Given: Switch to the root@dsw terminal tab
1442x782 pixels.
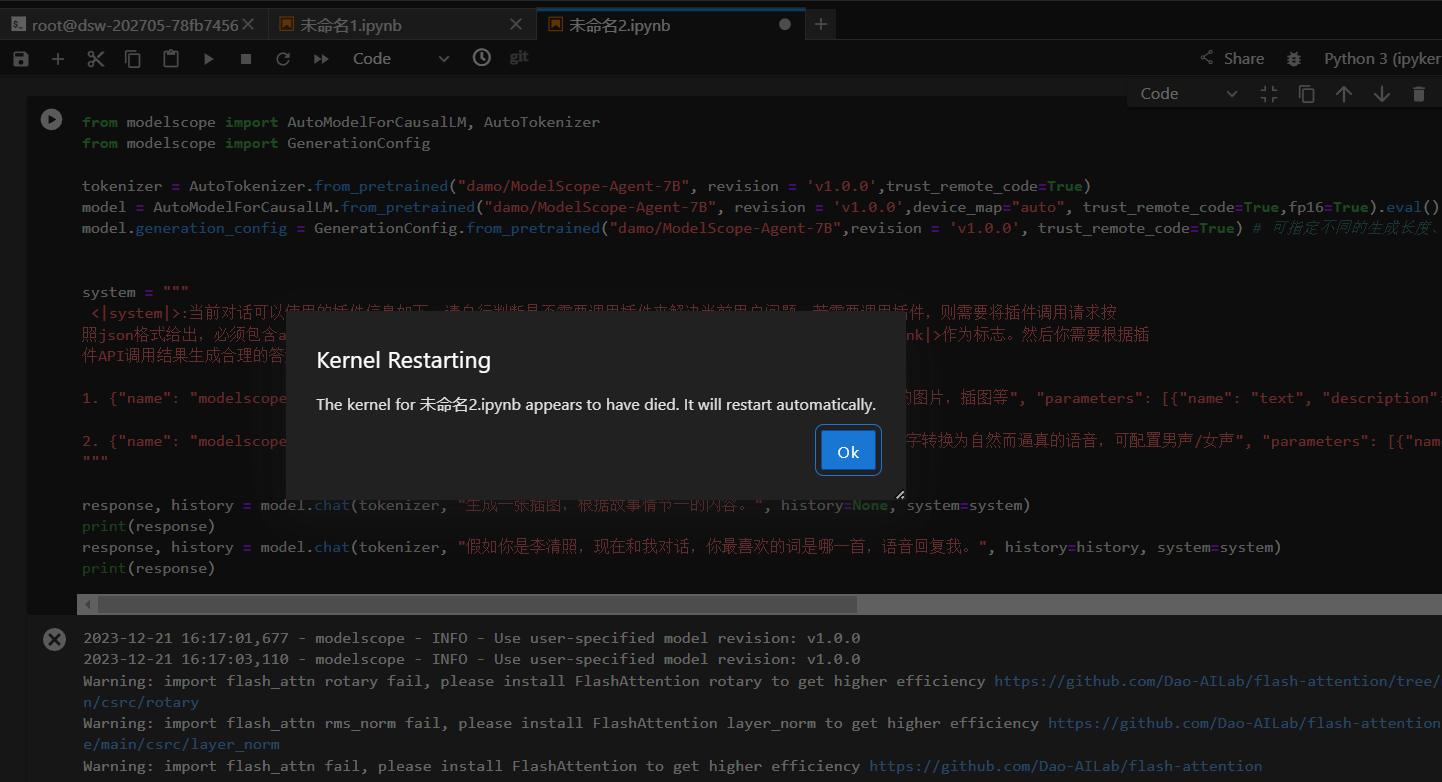Looking at the screenshot, I should point(135,25).
